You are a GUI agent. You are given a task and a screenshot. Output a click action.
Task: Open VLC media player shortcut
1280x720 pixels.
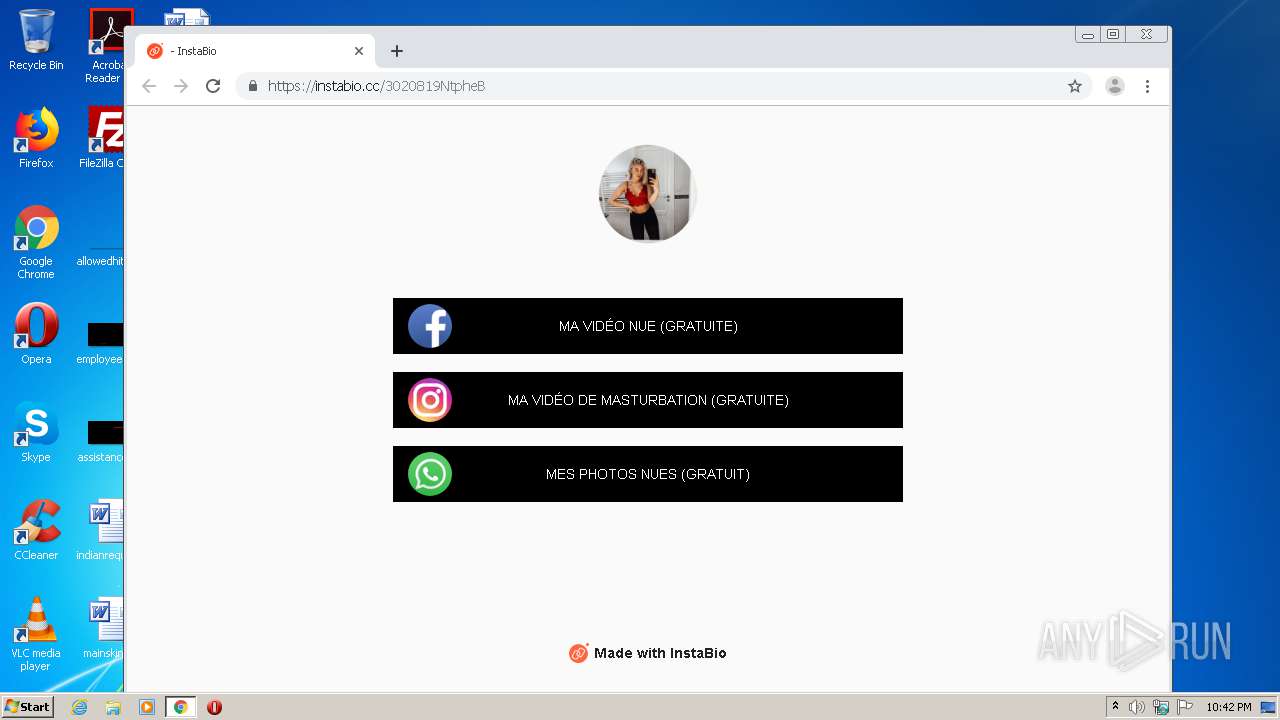pyautogui.click(x=36, y=634)
